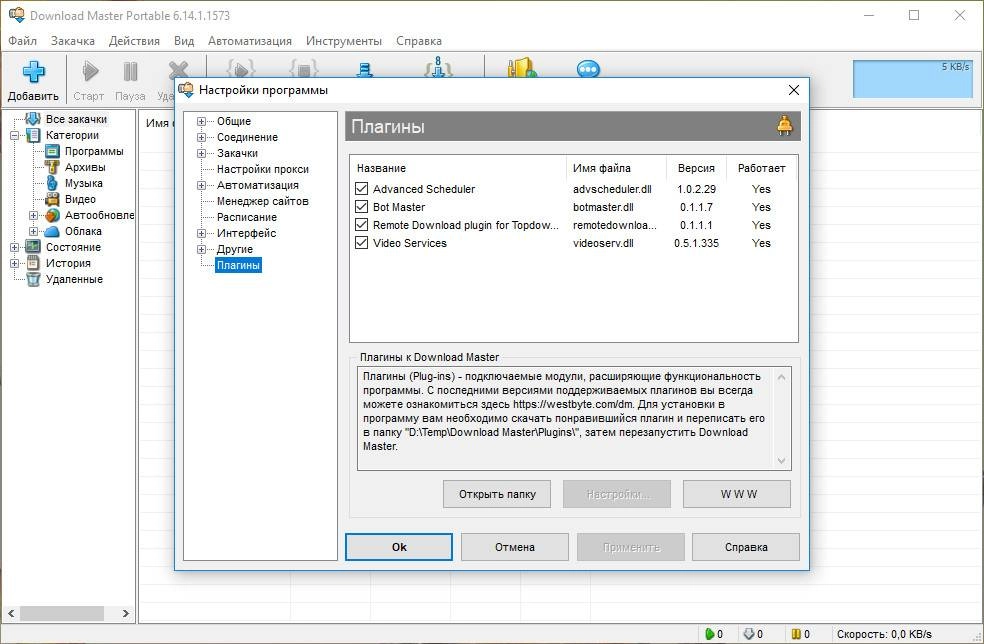Click the Добавить plus icon in toolbar
This screenshot has width=984, height=644.
point(33,71)
